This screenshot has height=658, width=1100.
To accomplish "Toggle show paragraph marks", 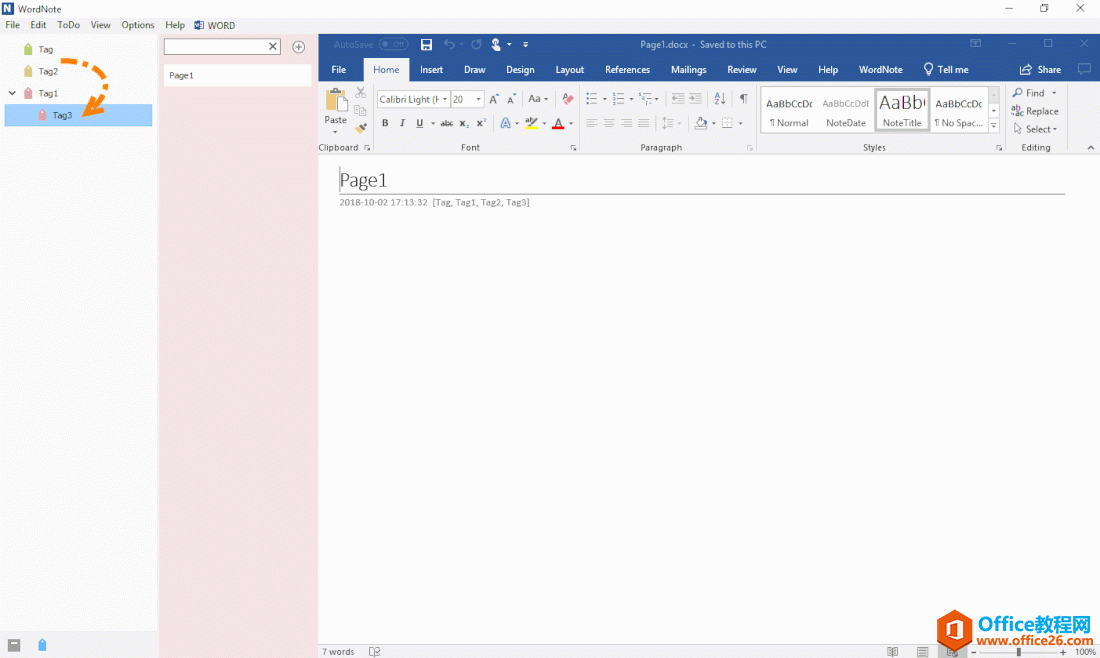I will [x=743, y=99].
